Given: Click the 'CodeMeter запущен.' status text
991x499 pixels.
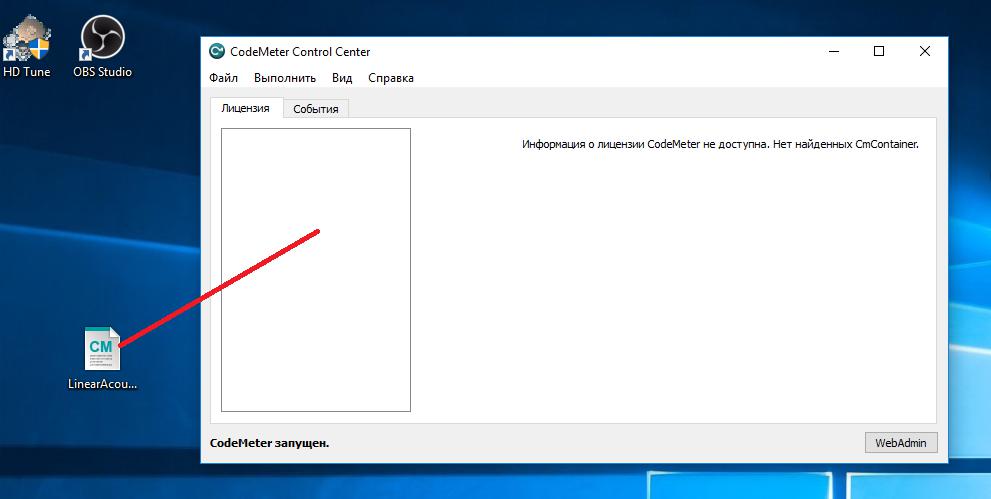Looking at the screenshot, I should coord(269,443).
